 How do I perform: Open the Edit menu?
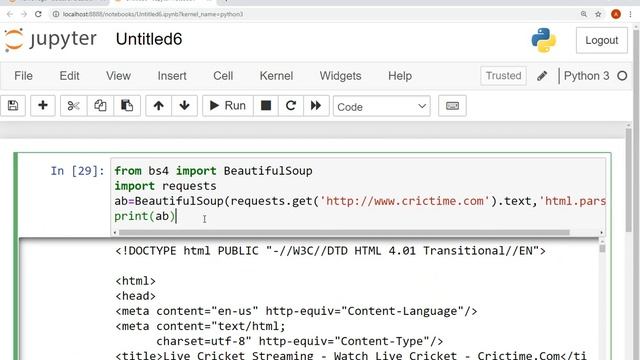point(69,76)
